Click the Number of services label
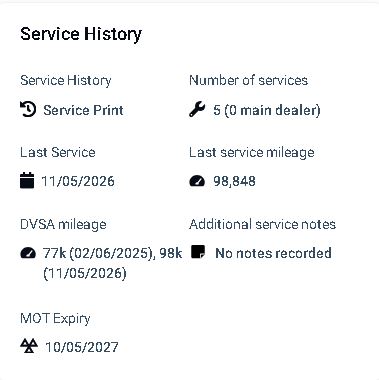379x380 pixels. click(248, 80)
